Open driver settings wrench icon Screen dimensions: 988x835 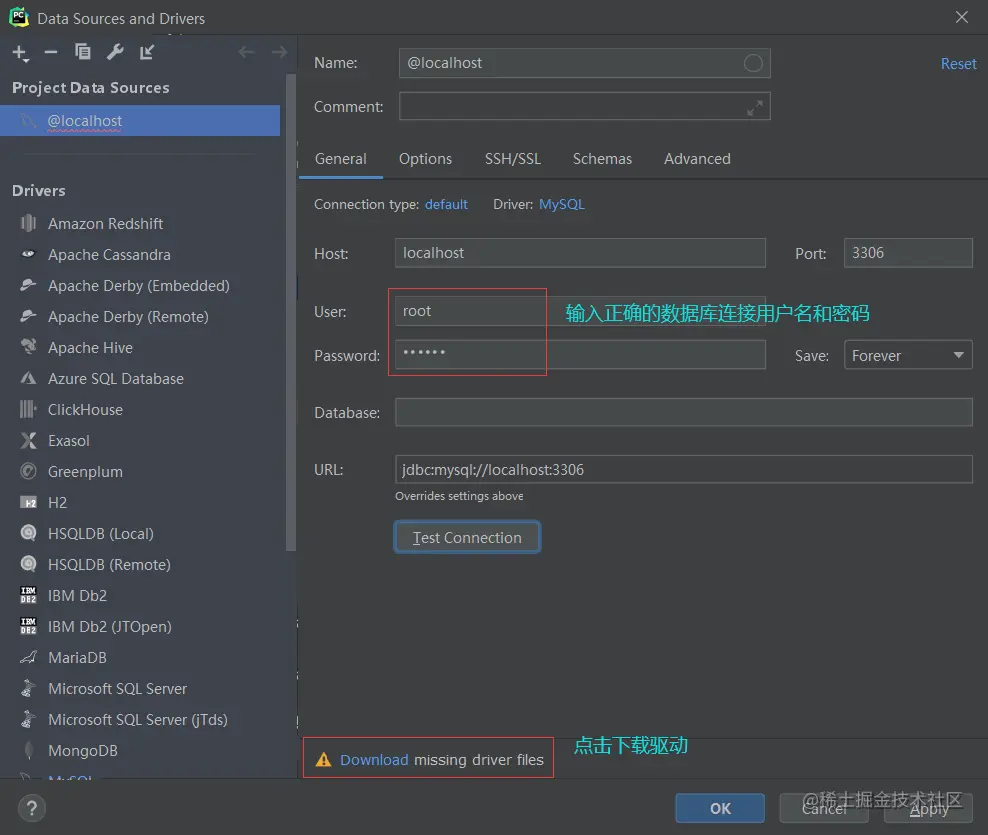(115, 52)
